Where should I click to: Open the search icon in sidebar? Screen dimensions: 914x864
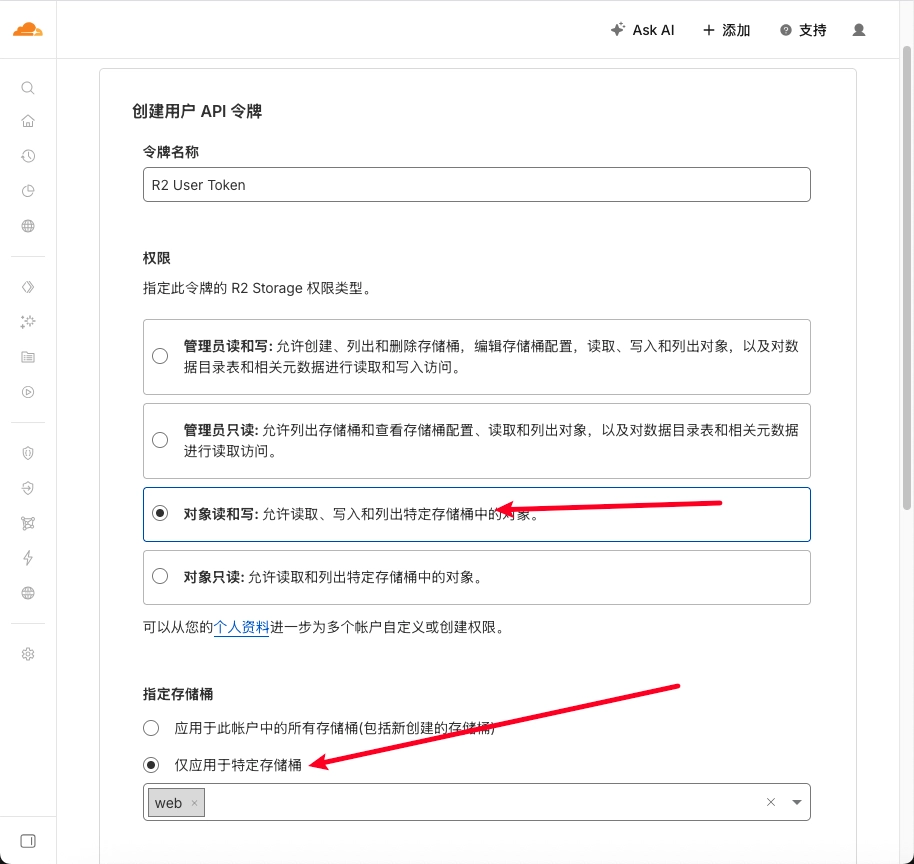[x=28, y=88]
